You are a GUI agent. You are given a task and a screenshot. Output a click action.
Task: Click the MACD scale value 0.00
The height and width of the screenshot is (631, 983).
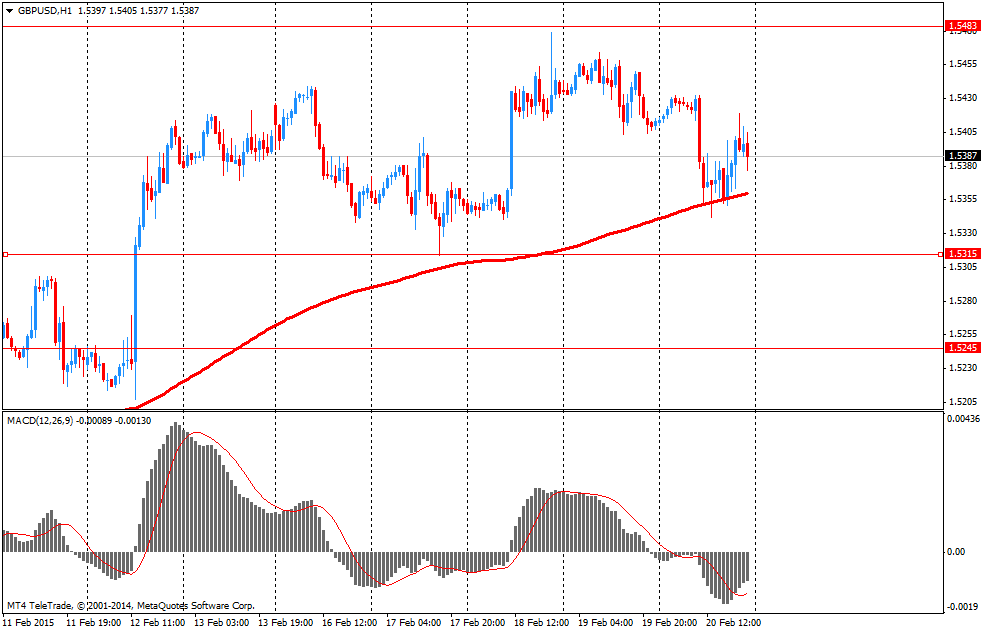(957, 551)
